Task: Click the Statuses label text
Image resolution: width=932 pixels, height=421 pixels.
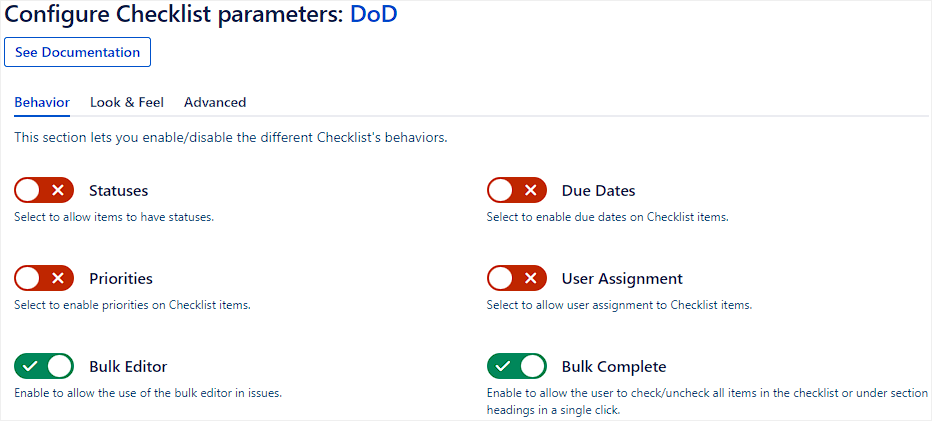Action: (x=118, y=191)
